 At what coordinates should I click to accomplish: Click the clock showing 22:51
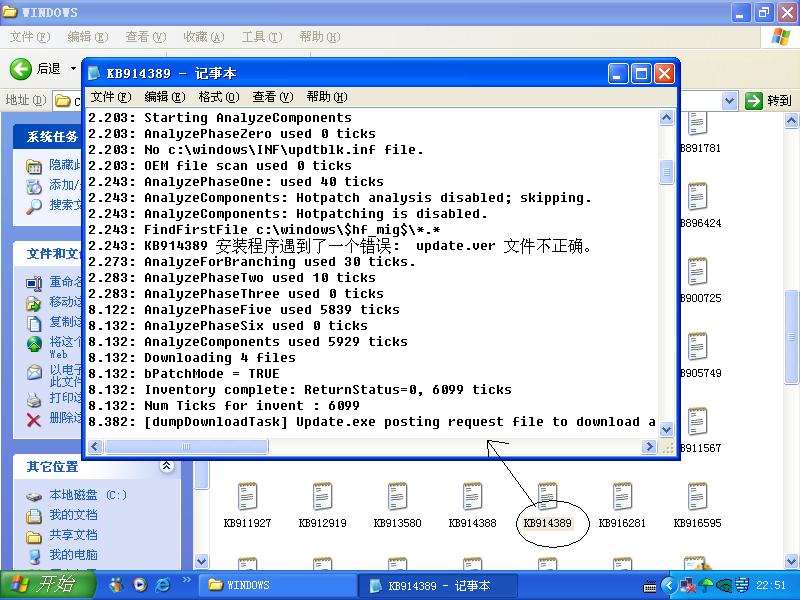point(770,585)
